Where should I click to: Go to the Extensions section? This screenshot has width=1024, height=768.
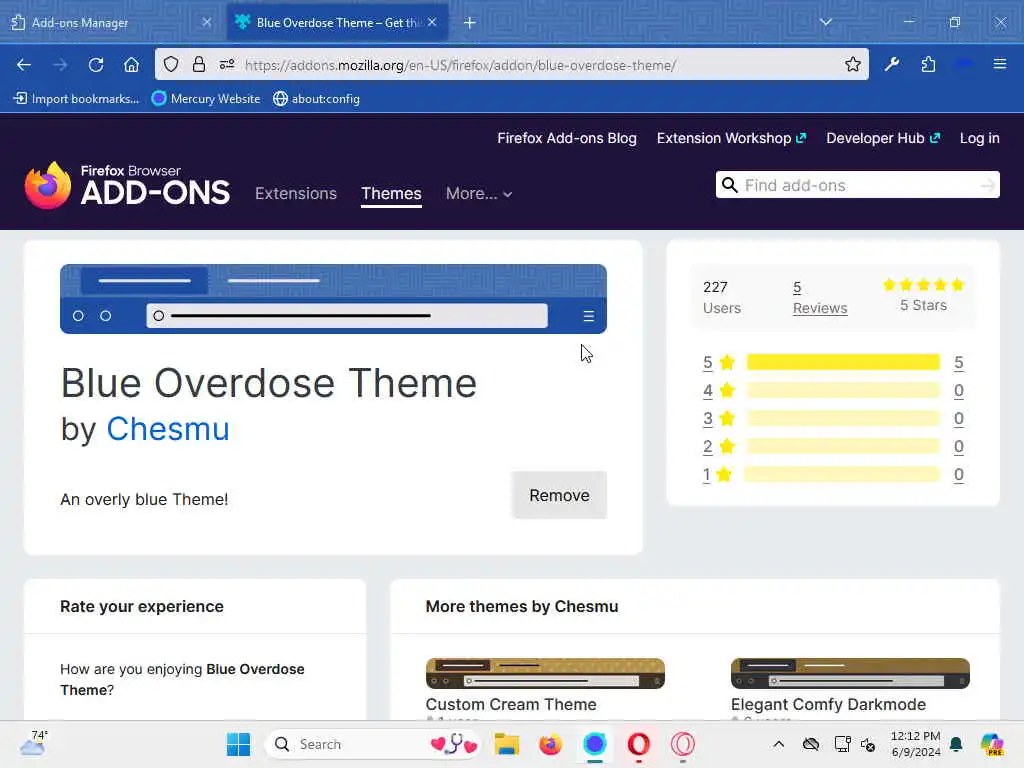[x=296, y=193]
